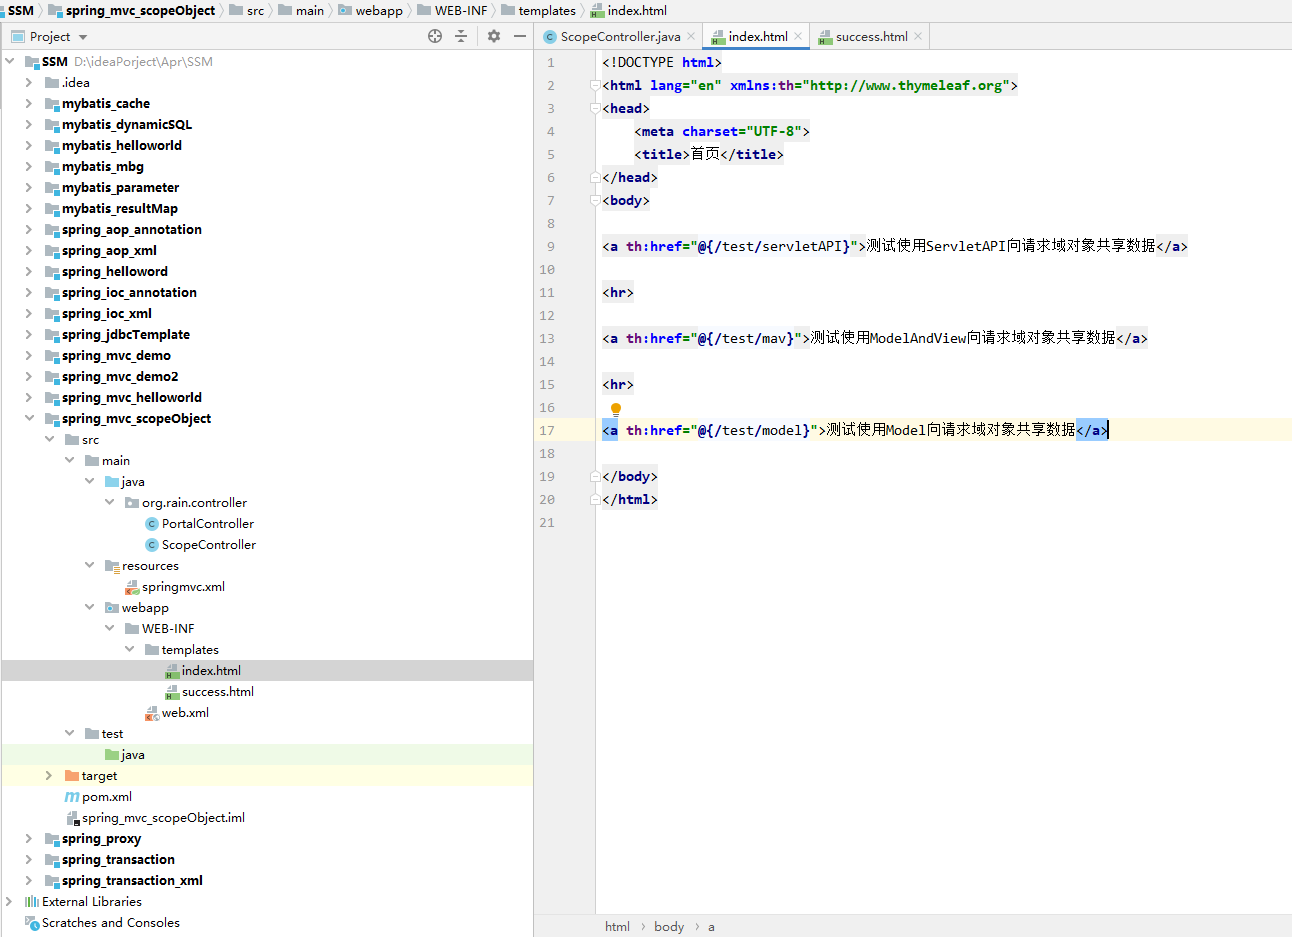Toggle fold marker at head tag line 3
This screenshot has height=937, width=1292.
pyautogui.click(x=595, y=108)
